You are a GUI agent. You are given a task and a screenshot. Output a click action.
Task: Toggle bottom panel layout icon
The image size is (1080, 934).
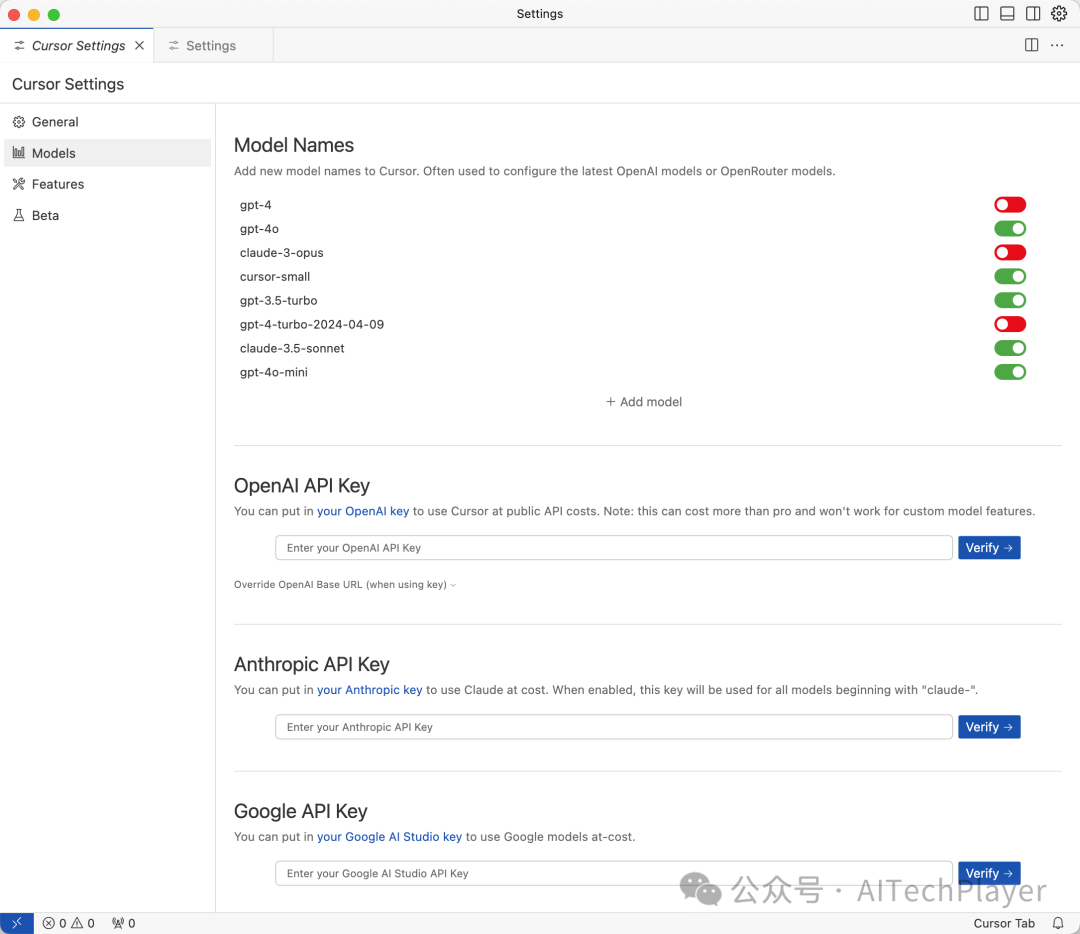pyautogui.click(x=1007, y=14)
